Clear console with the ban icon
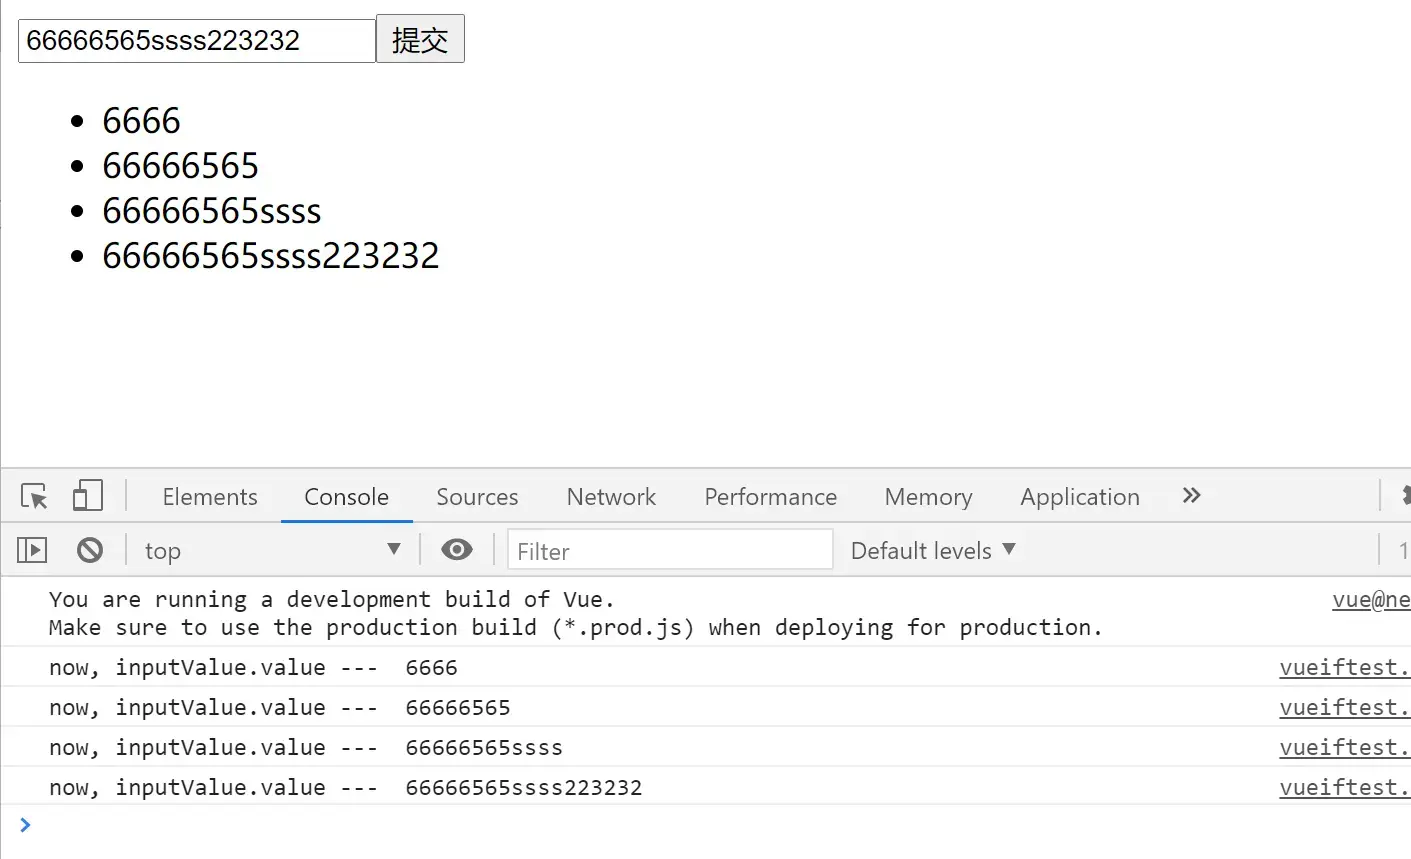The width and height of the screenshot is (1411, 859). [x=90, y=550]
